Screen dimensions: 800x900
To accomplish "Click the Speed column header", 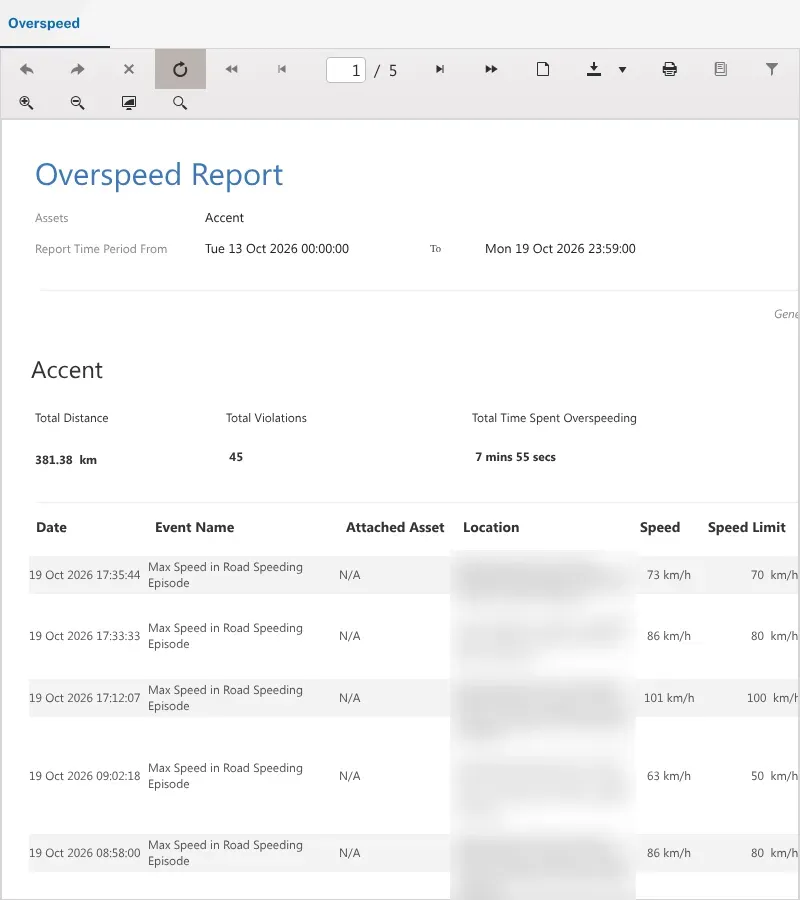I will (660, 527).
